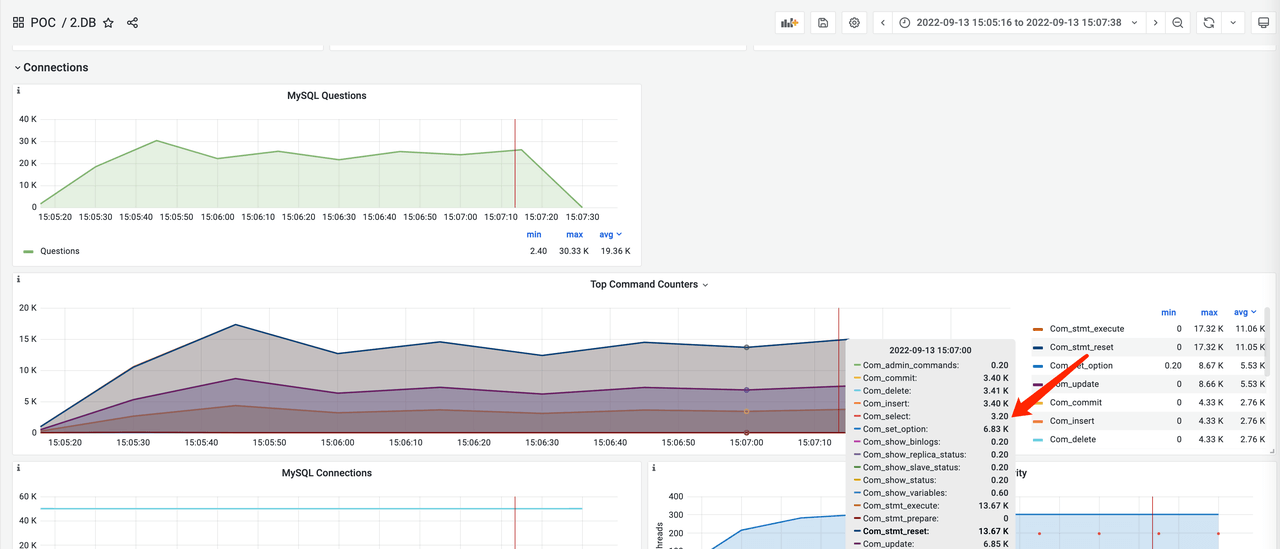Sort the Top Command Counters legend by max

click(x=1209, y=312)
